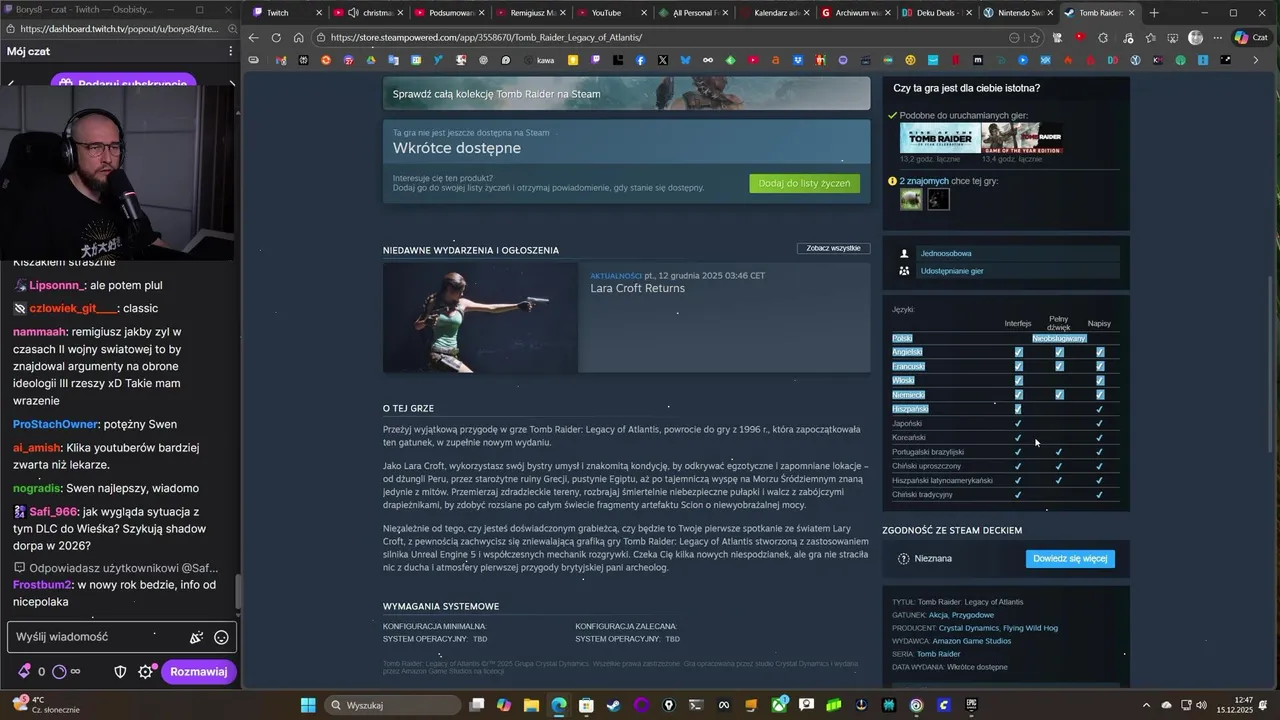Open the Windows Start menu
Screen dimensions: 1280x720
[x=307, y=705]
